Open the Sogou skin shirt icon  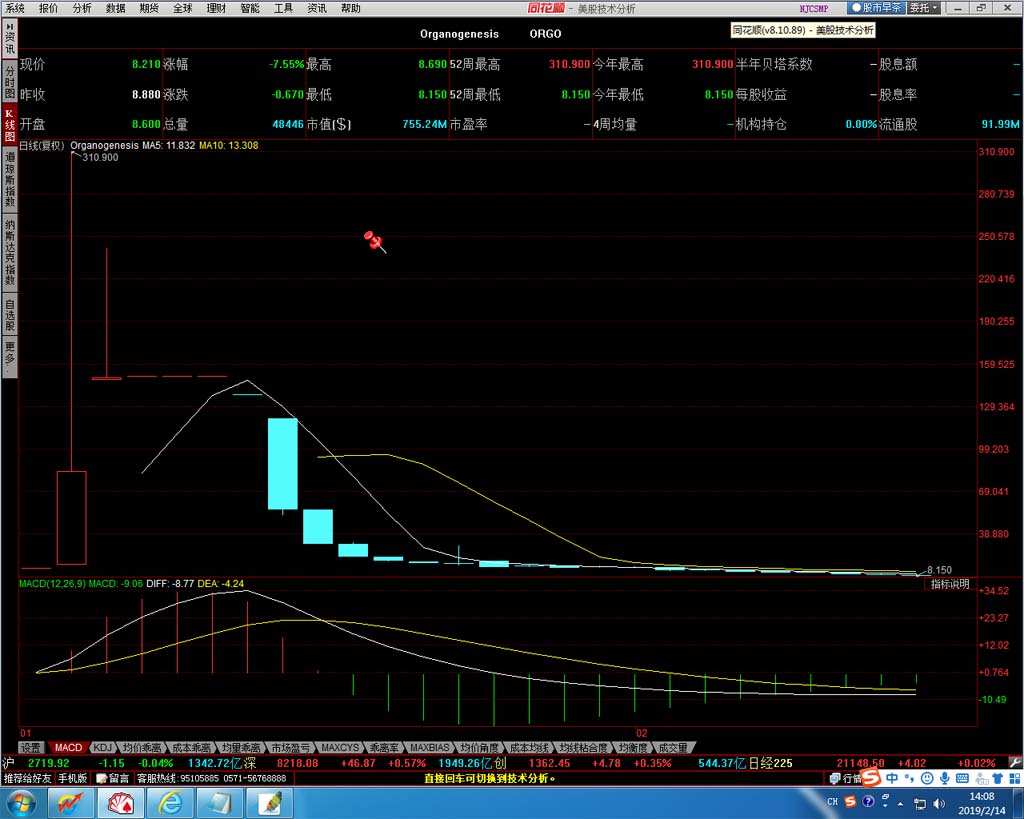997,778
